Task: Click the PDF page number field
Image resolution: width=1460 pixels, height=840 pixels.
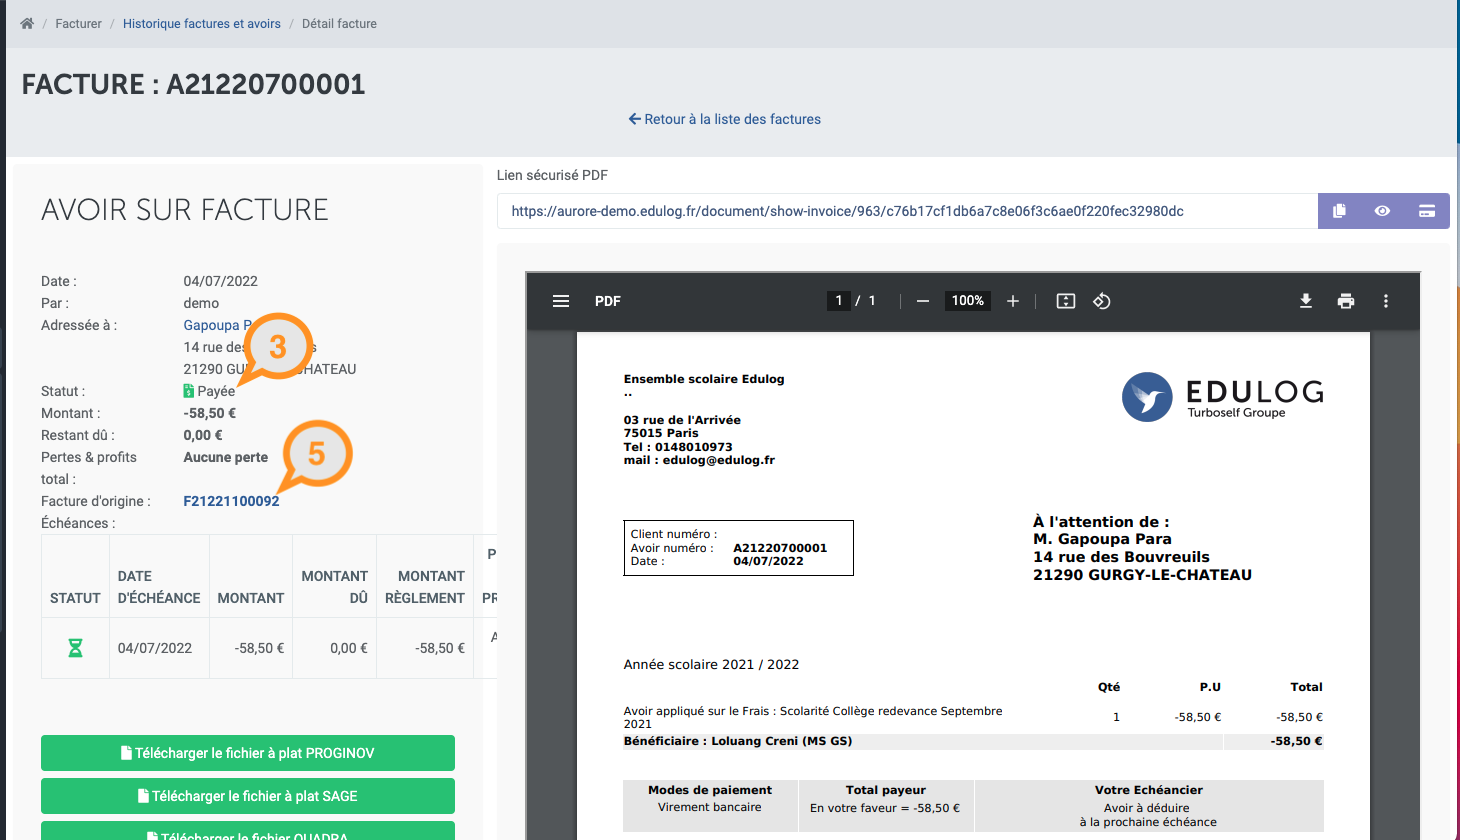Action: (x=838, y=301)
